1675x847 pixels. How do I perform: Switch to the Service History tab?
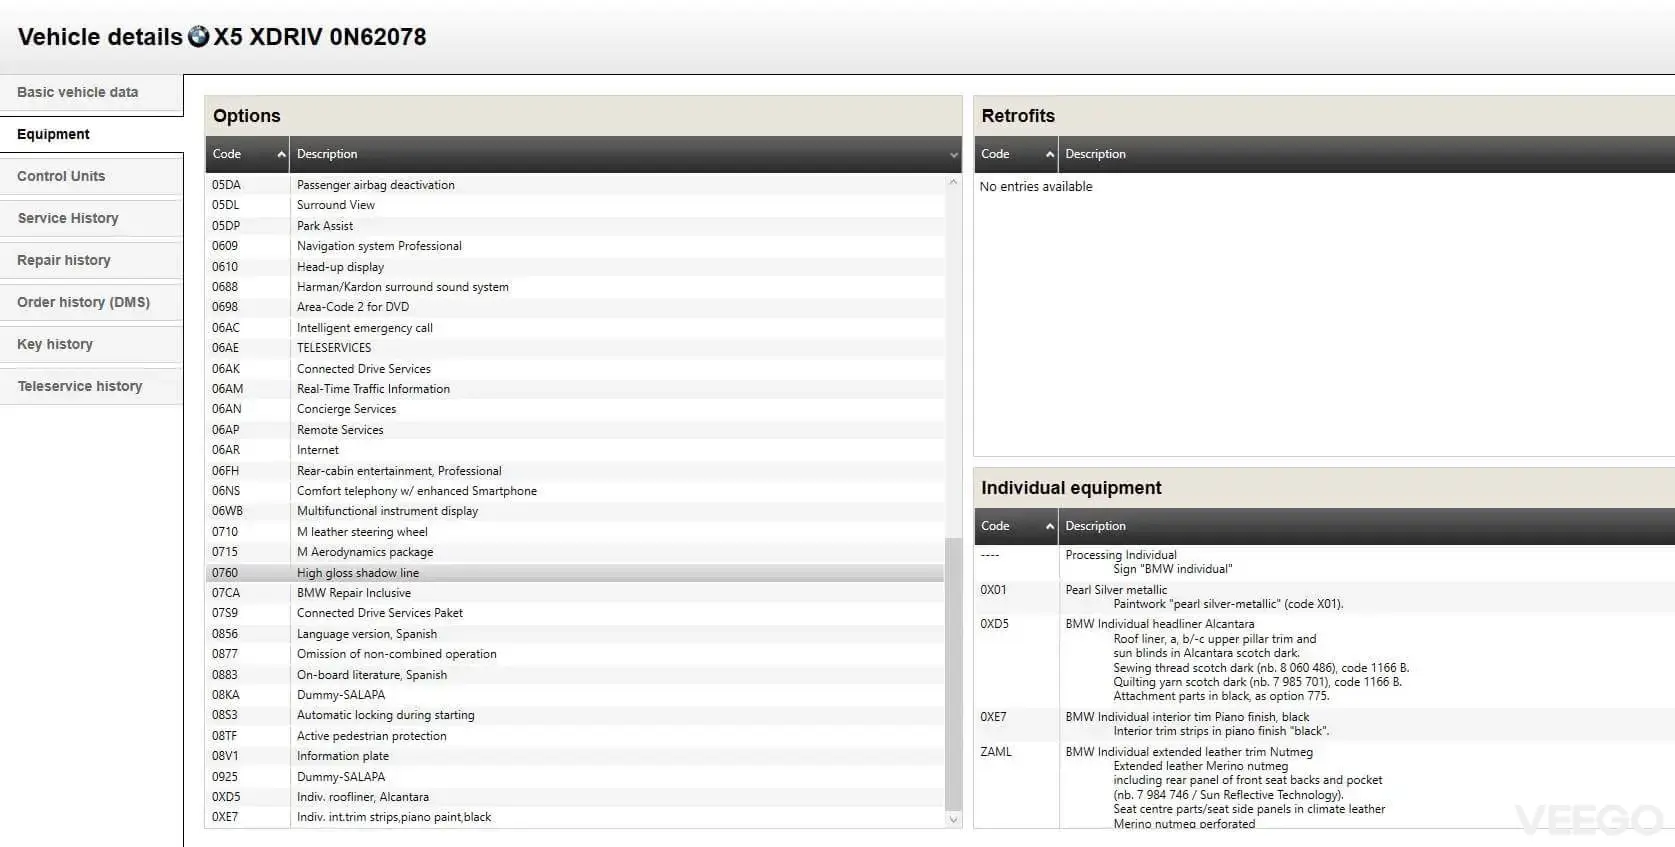click(91, 218)
